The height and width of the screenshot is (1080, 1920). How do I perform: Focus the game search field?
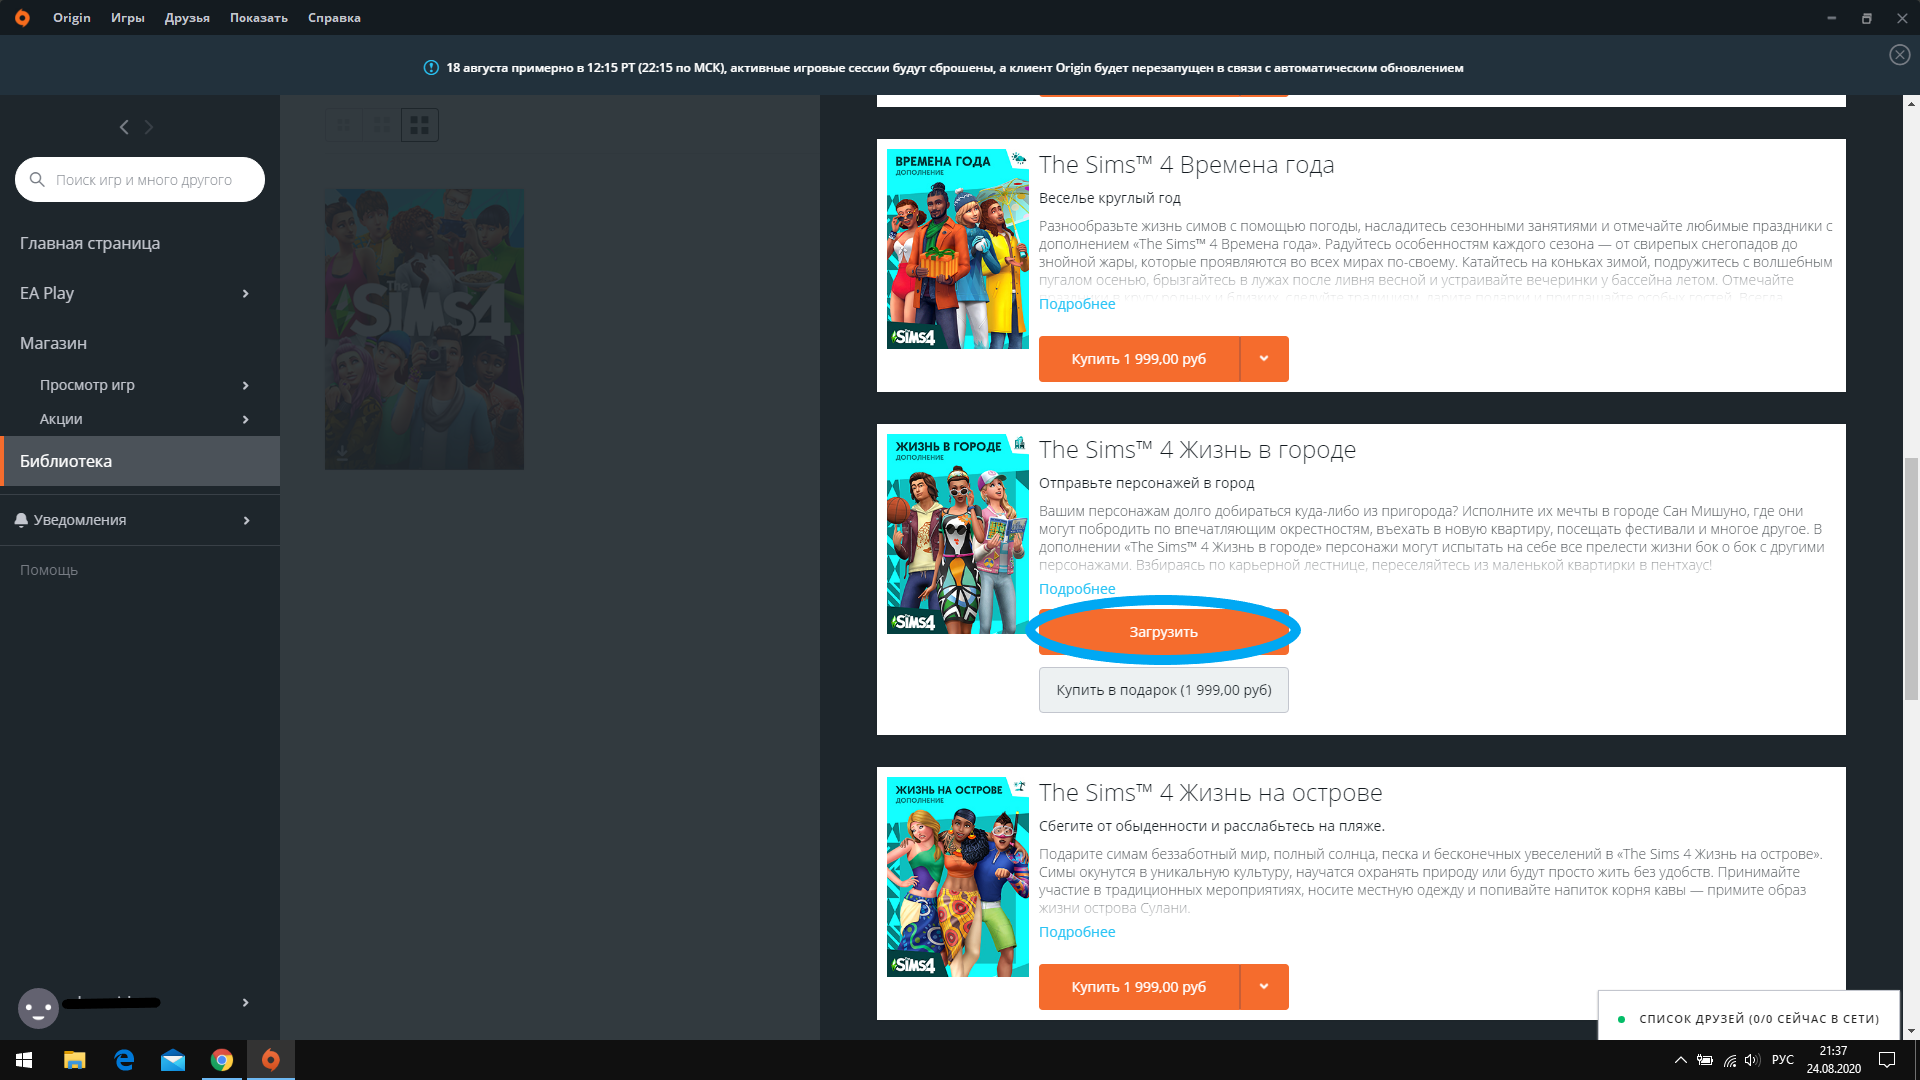click(x=140, y=180)
